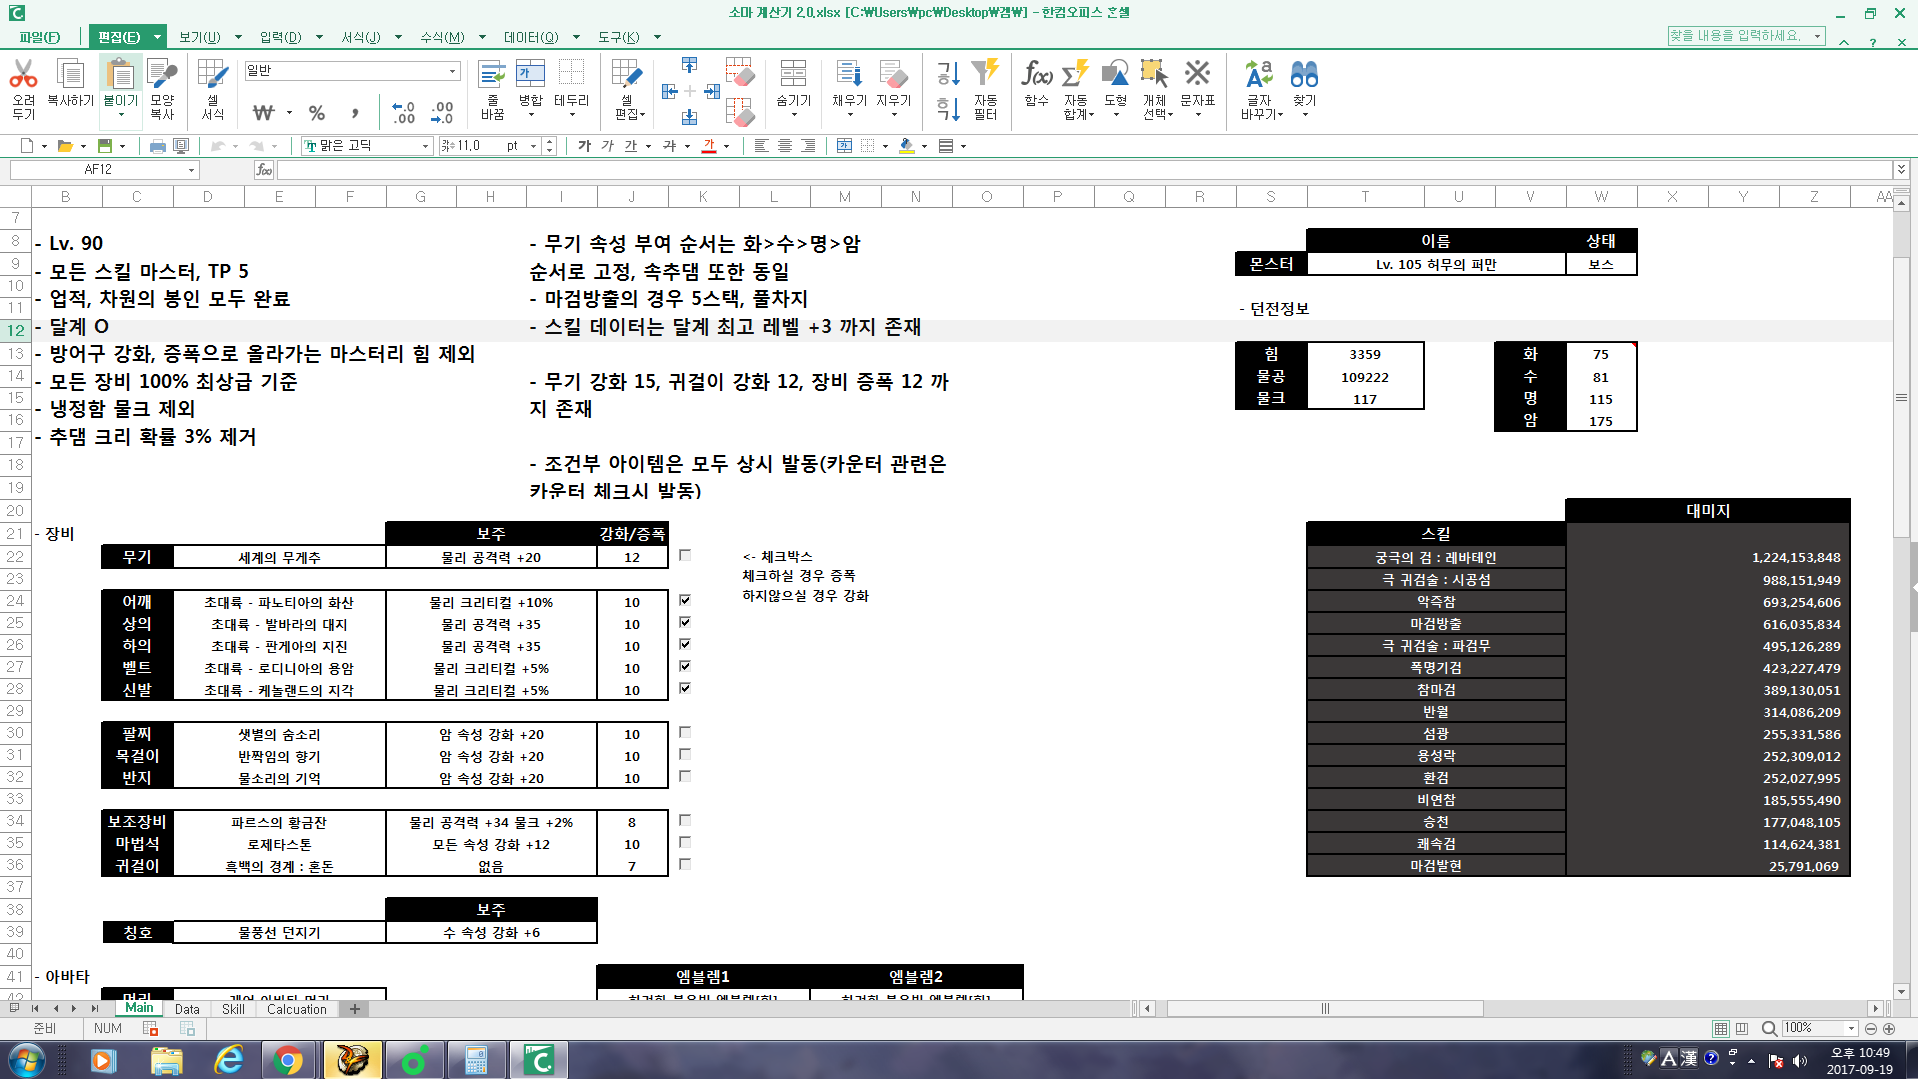Click the Print icon in quick toolbar
1918x1079 pixels.
pos(157,146)
